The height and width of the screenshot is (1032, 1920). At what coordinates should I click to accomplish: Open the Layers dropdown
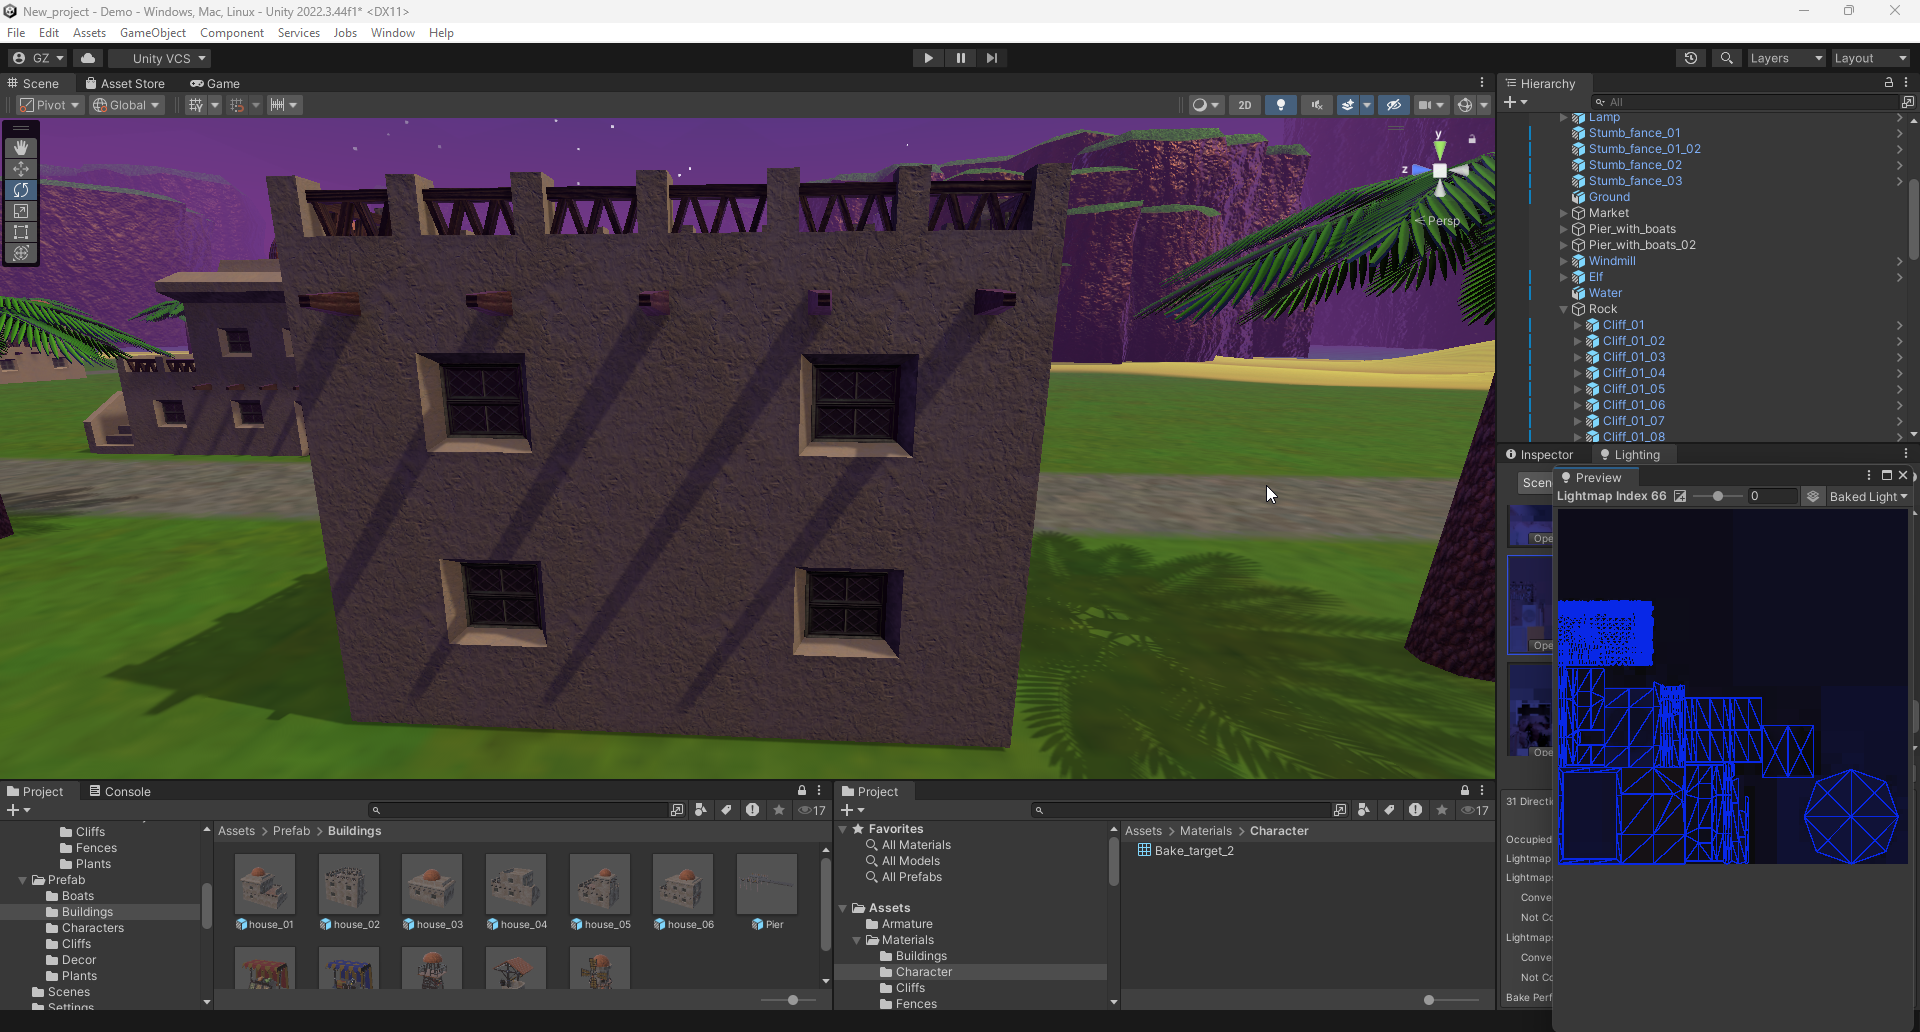point(1786,58)
